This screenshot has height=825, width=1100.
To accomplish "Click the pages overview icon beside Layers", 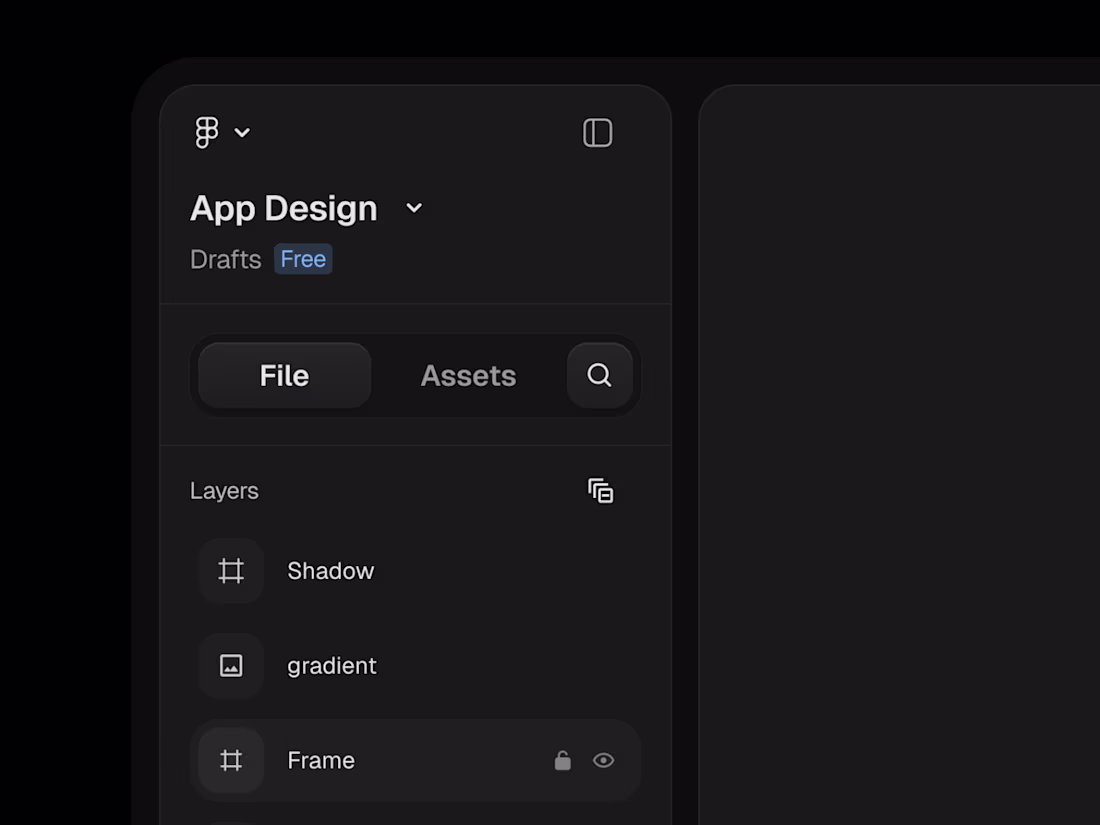I will (x=601, y=490).
